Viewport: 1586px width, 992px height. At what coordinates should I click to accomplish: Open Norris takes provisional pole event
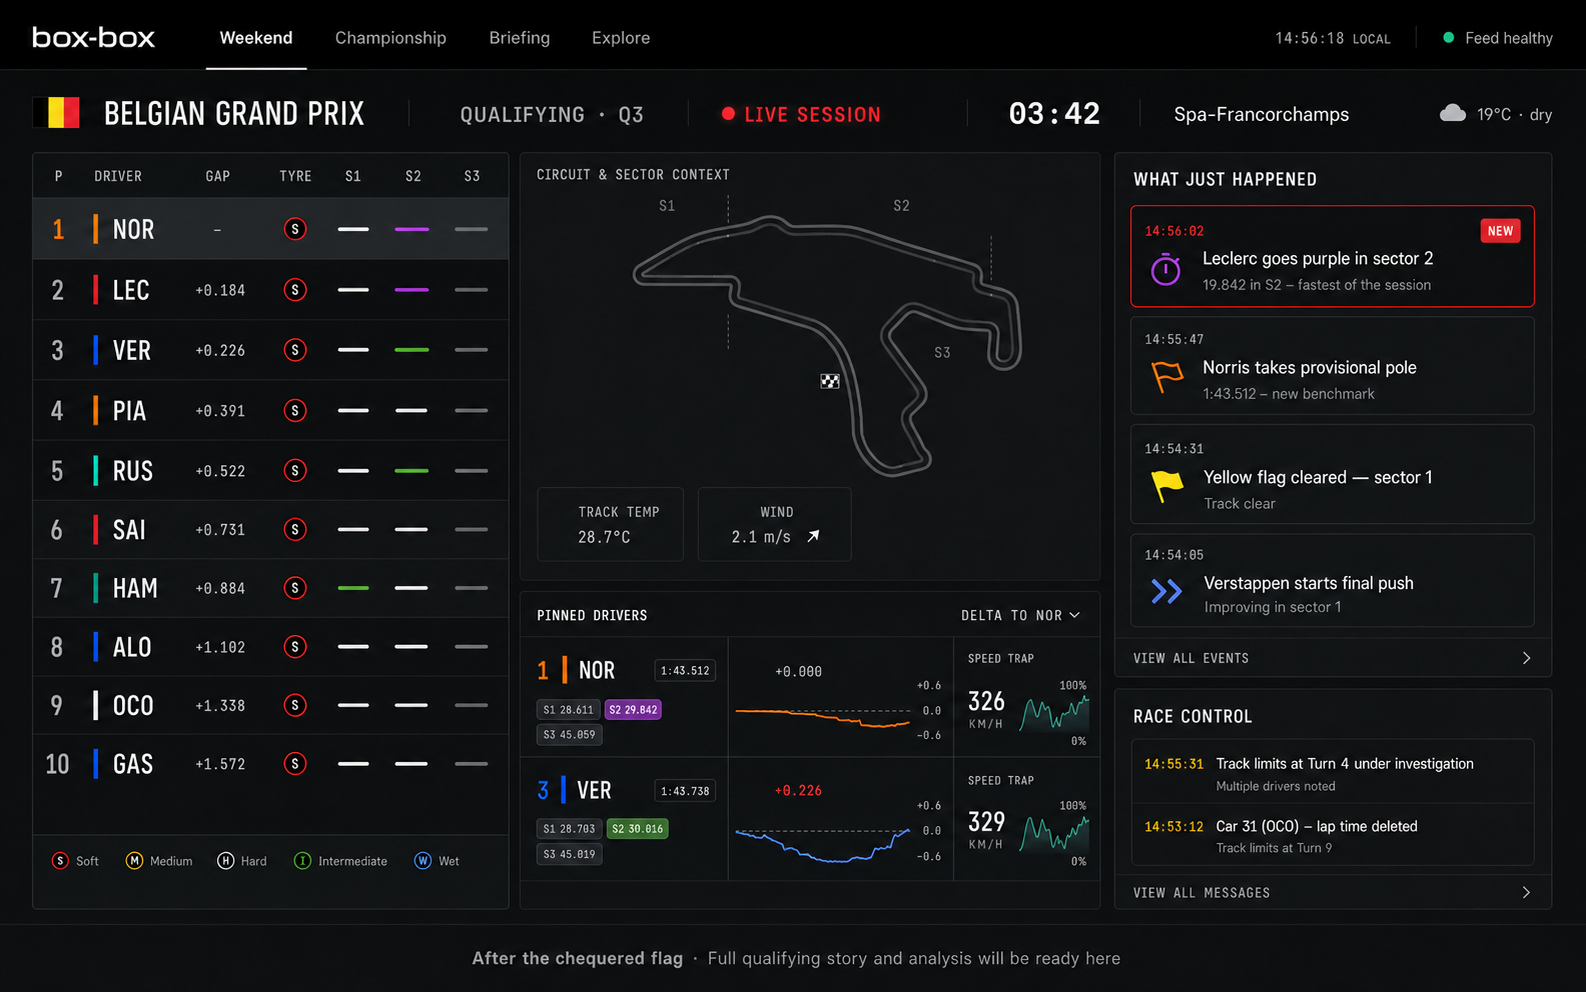tap(1332, 365)
